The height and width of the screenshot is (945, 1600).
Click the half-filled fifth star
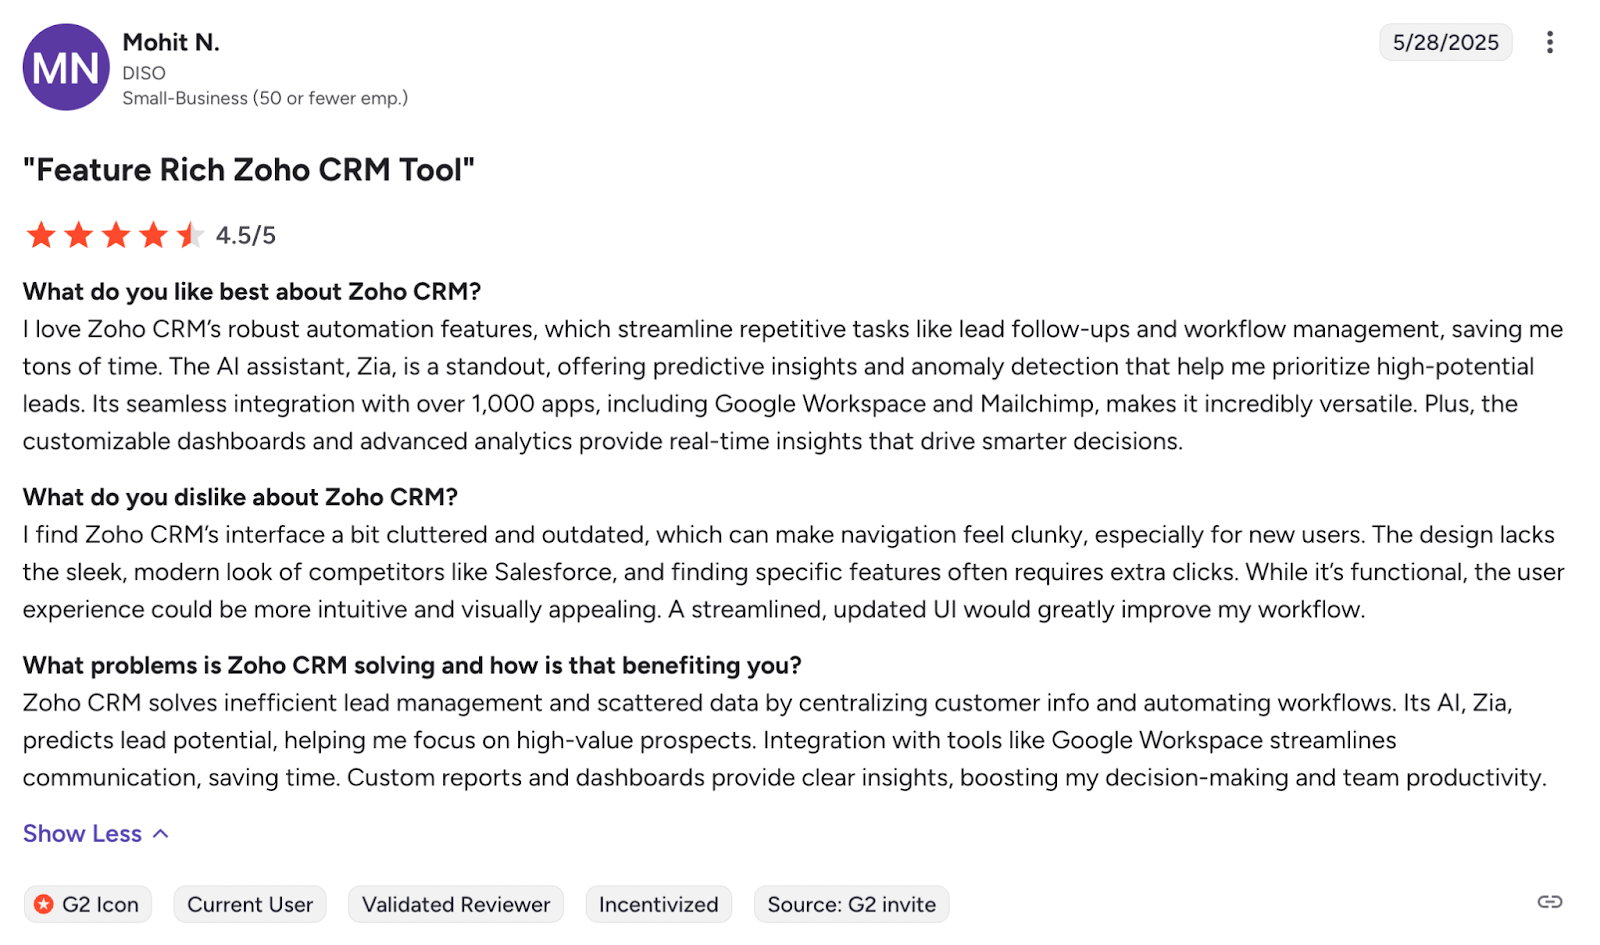tap(188, 234)
